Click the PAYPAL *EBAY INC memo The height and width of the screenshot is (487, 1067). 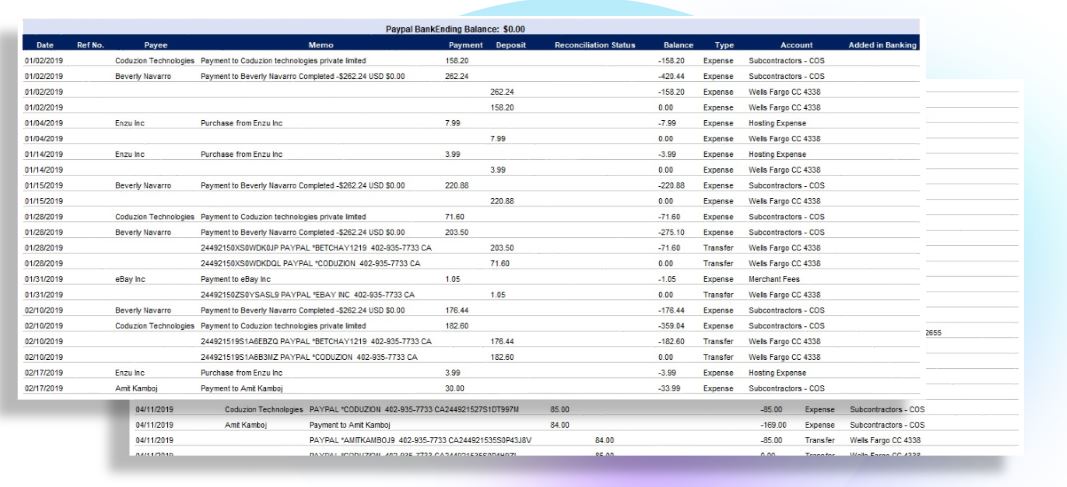pos(308,295)
